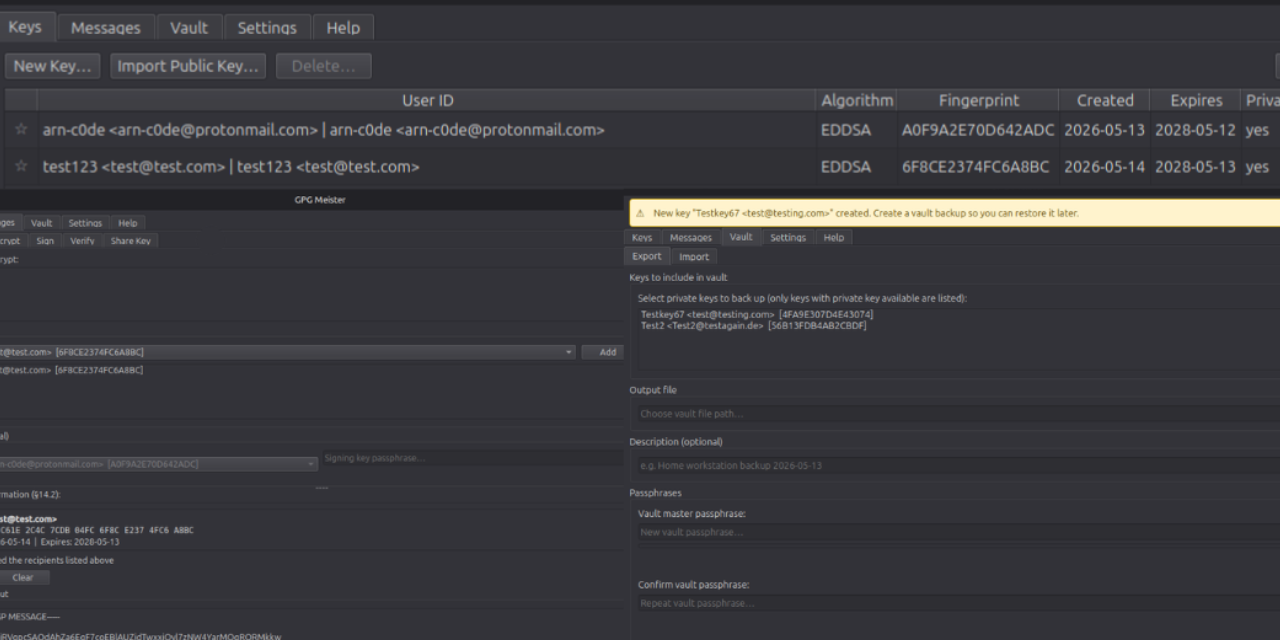The height and width of the screenshot is (640, 1280).
Task: Focus the Repeat vault passphrase field
Action: (x=958, y=603)
